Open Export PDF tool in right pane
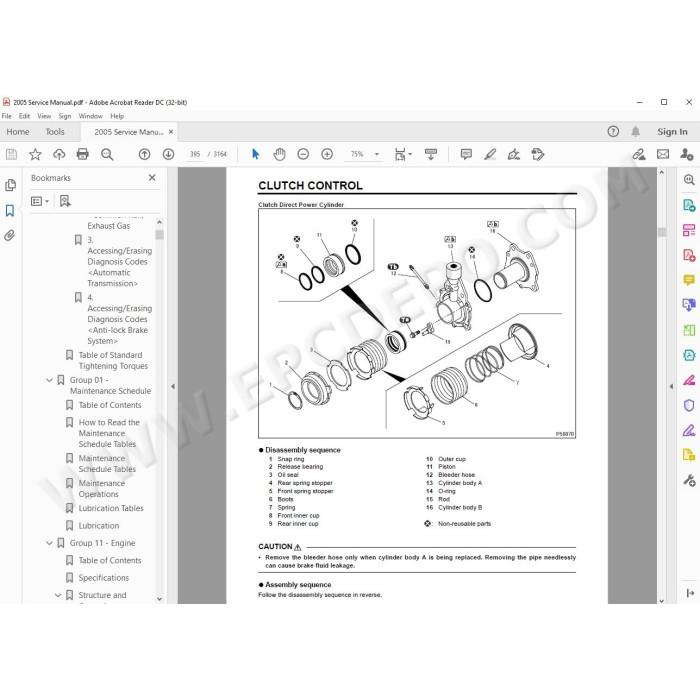 (x=689, y=205)
